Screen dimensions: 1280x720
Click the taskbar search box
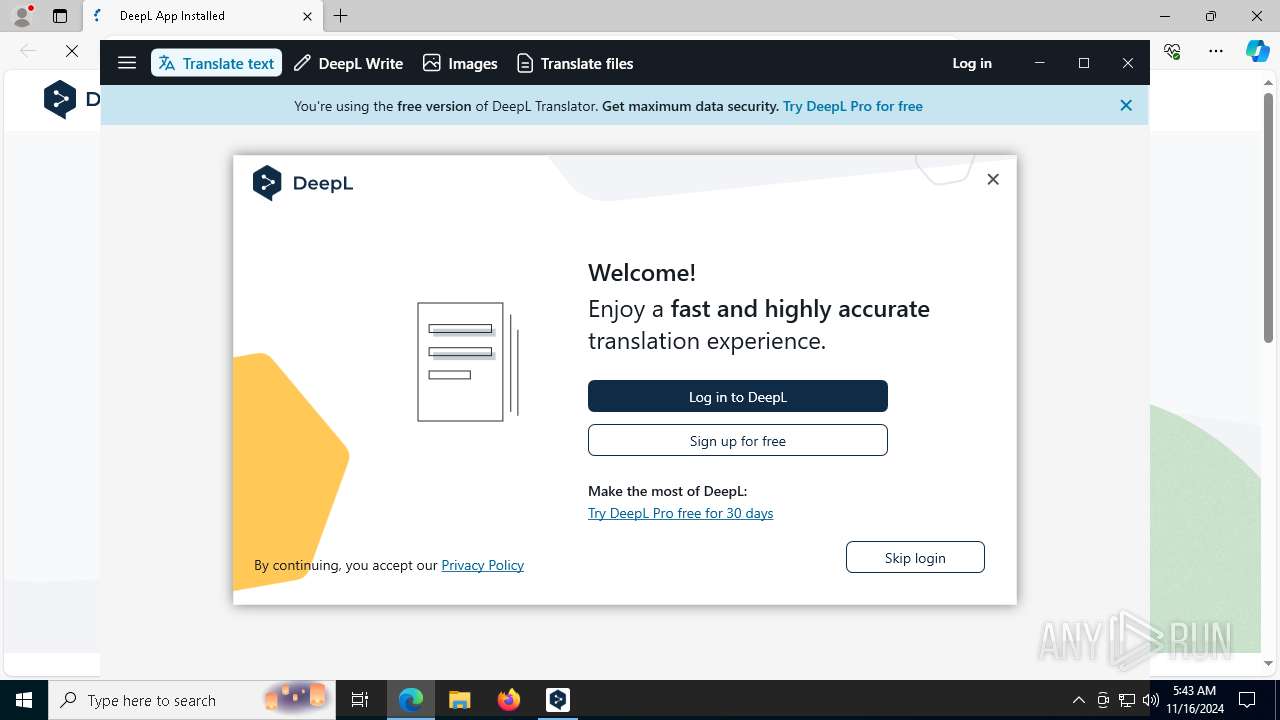192,700
